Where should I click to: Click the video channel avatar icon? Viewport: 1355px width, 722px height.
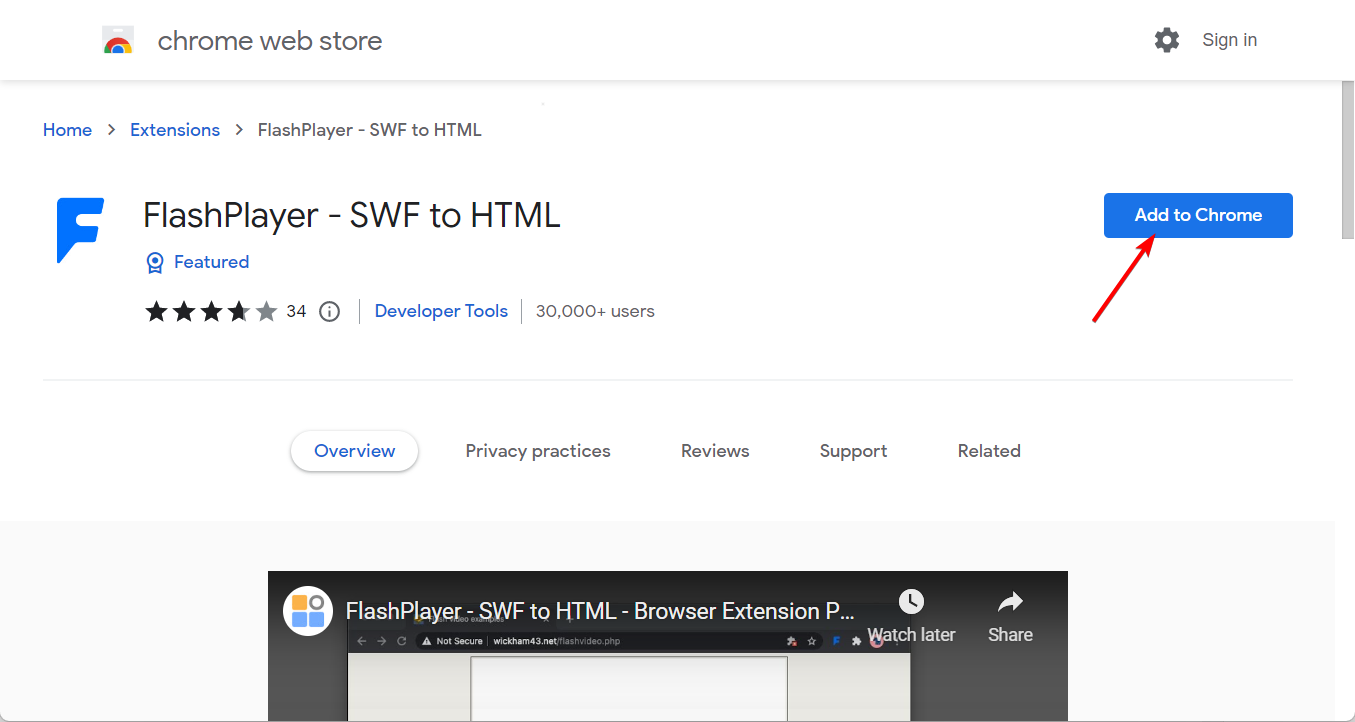308,611
